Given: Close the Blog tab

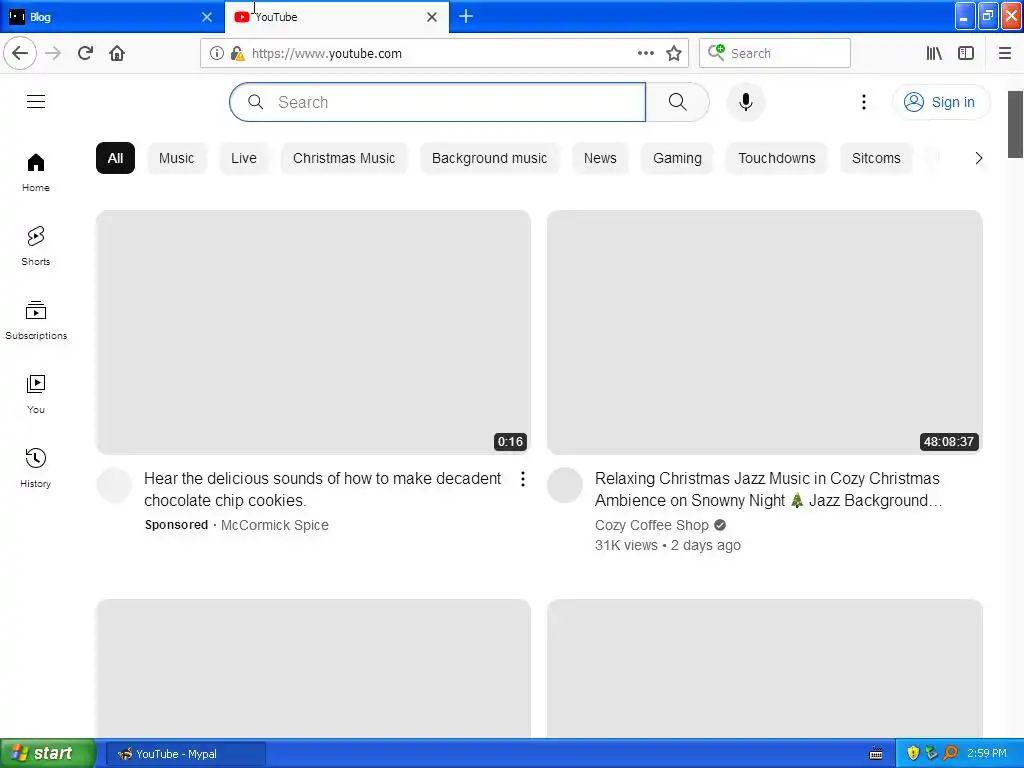Looking at the screenshot, I should coord(206,17).
